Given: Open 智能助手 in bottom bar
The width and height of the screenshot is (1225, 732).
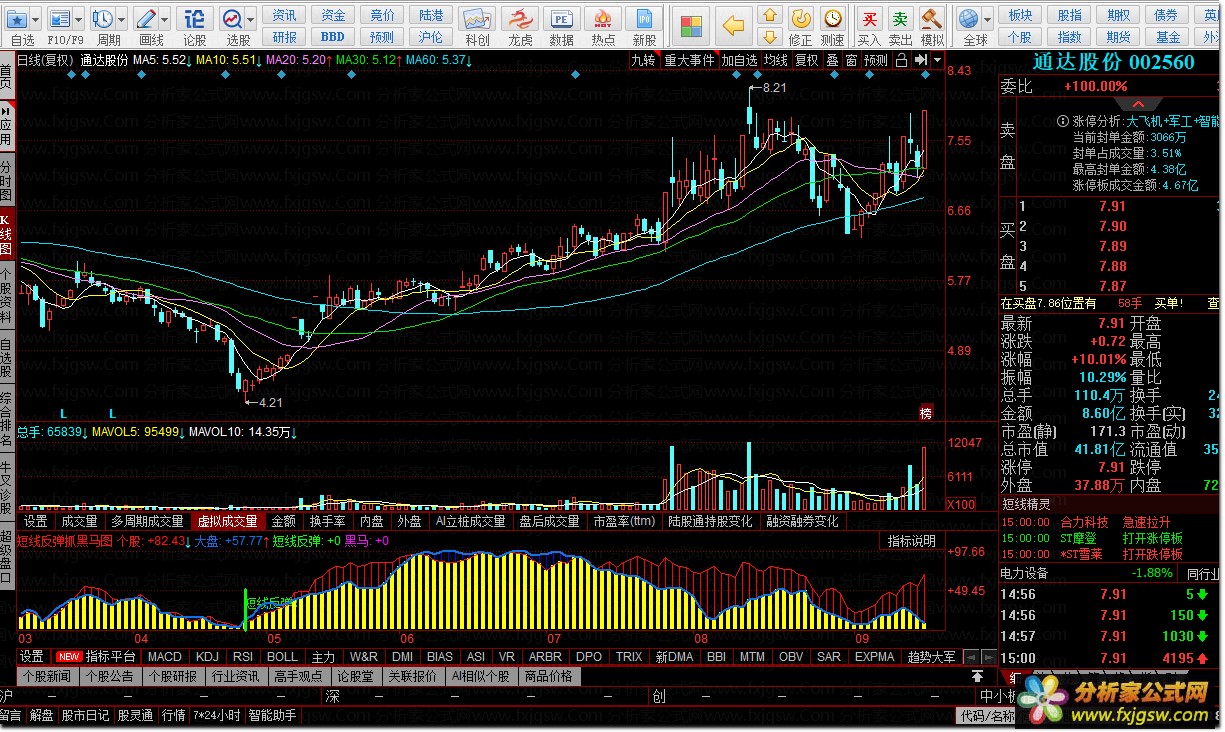Looking at the screenshot, I should (272, 716).
